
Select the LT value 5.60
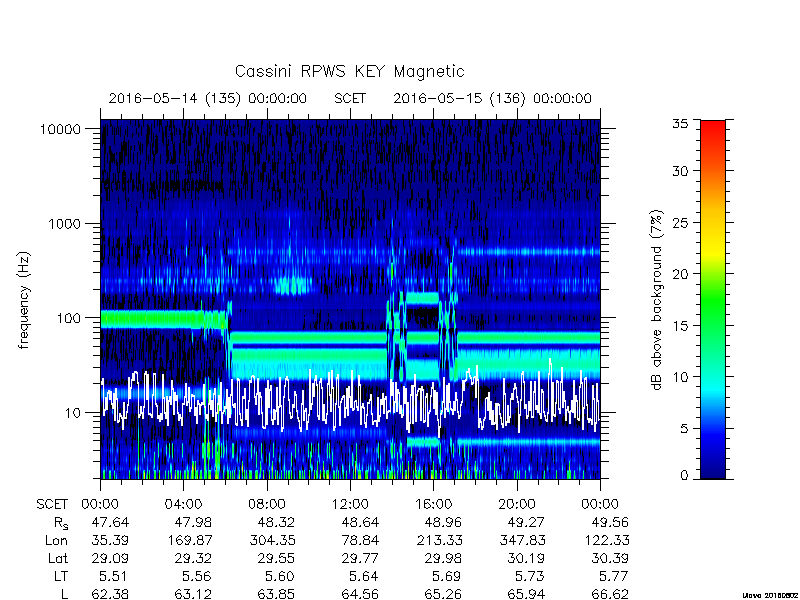(279, 577)
